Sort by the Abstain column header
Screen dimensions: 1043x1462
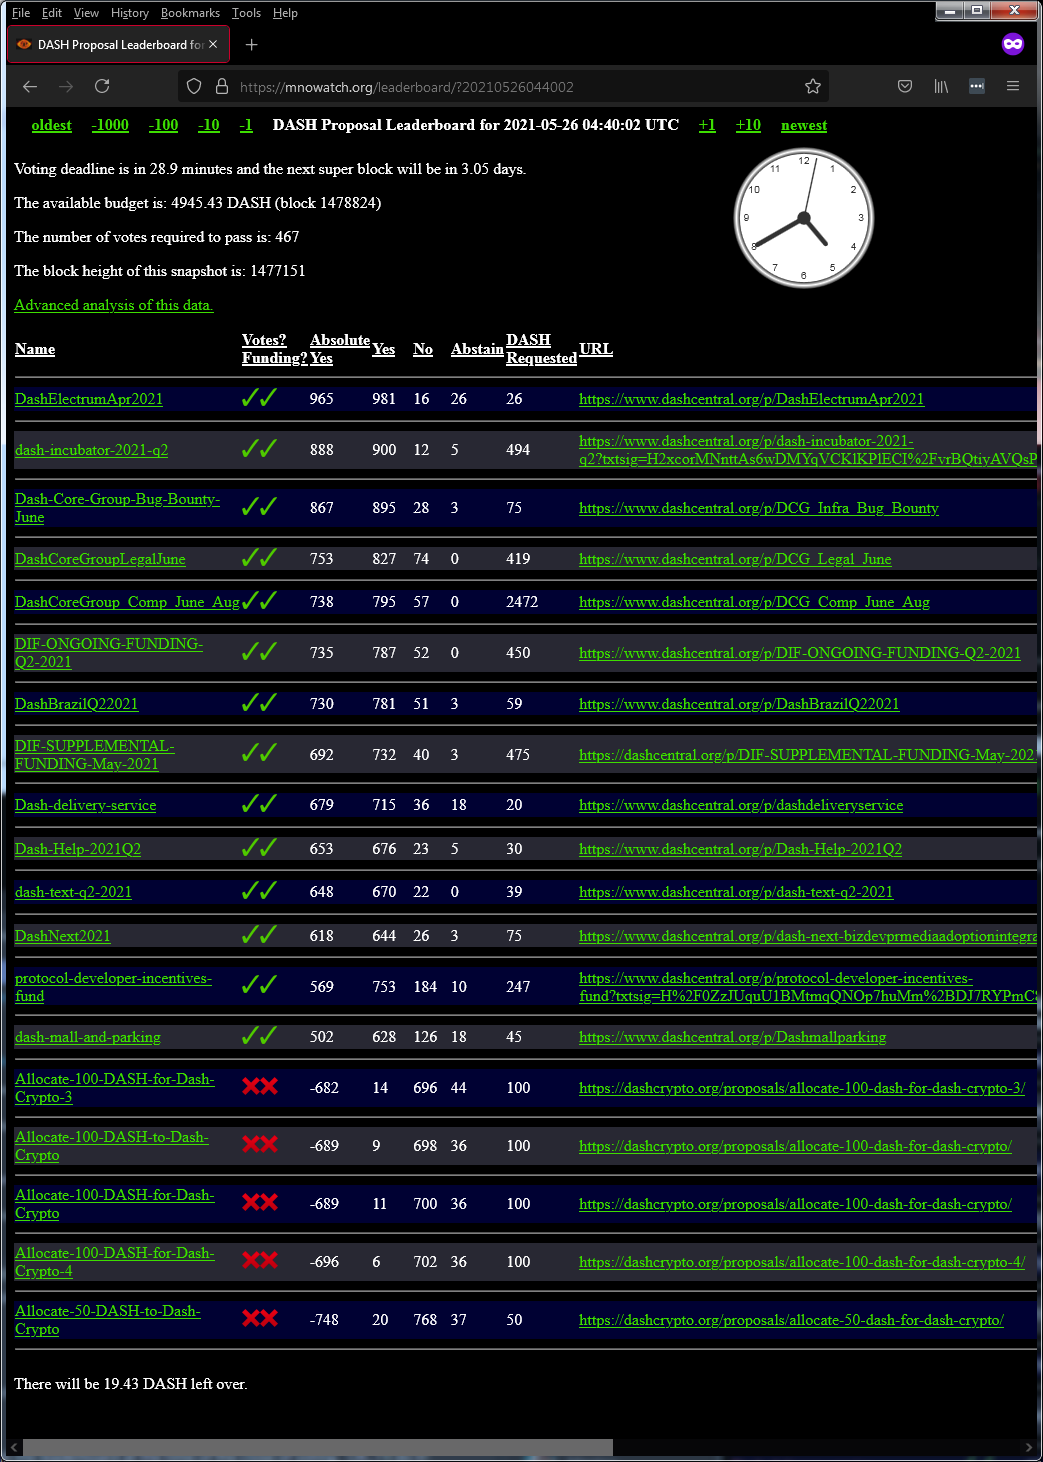click(477, 349)
